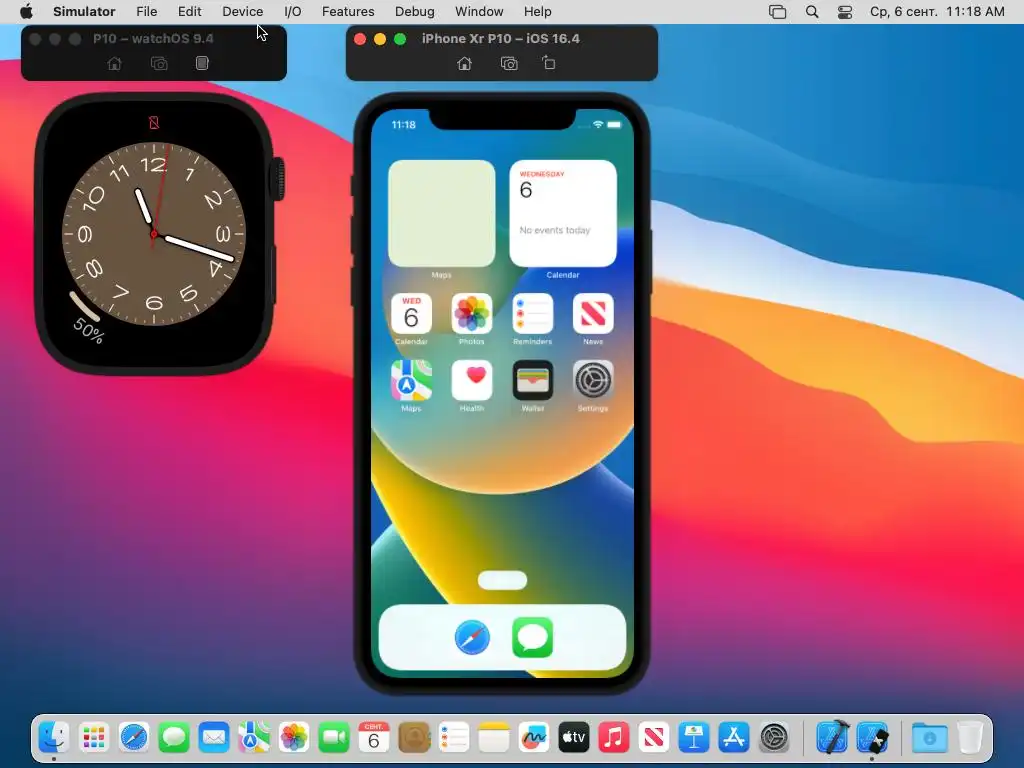The height and width of the screenshot is (768, 1024).
Task: Open the Simulator menu in the menu bar
Action: [84, 12]
